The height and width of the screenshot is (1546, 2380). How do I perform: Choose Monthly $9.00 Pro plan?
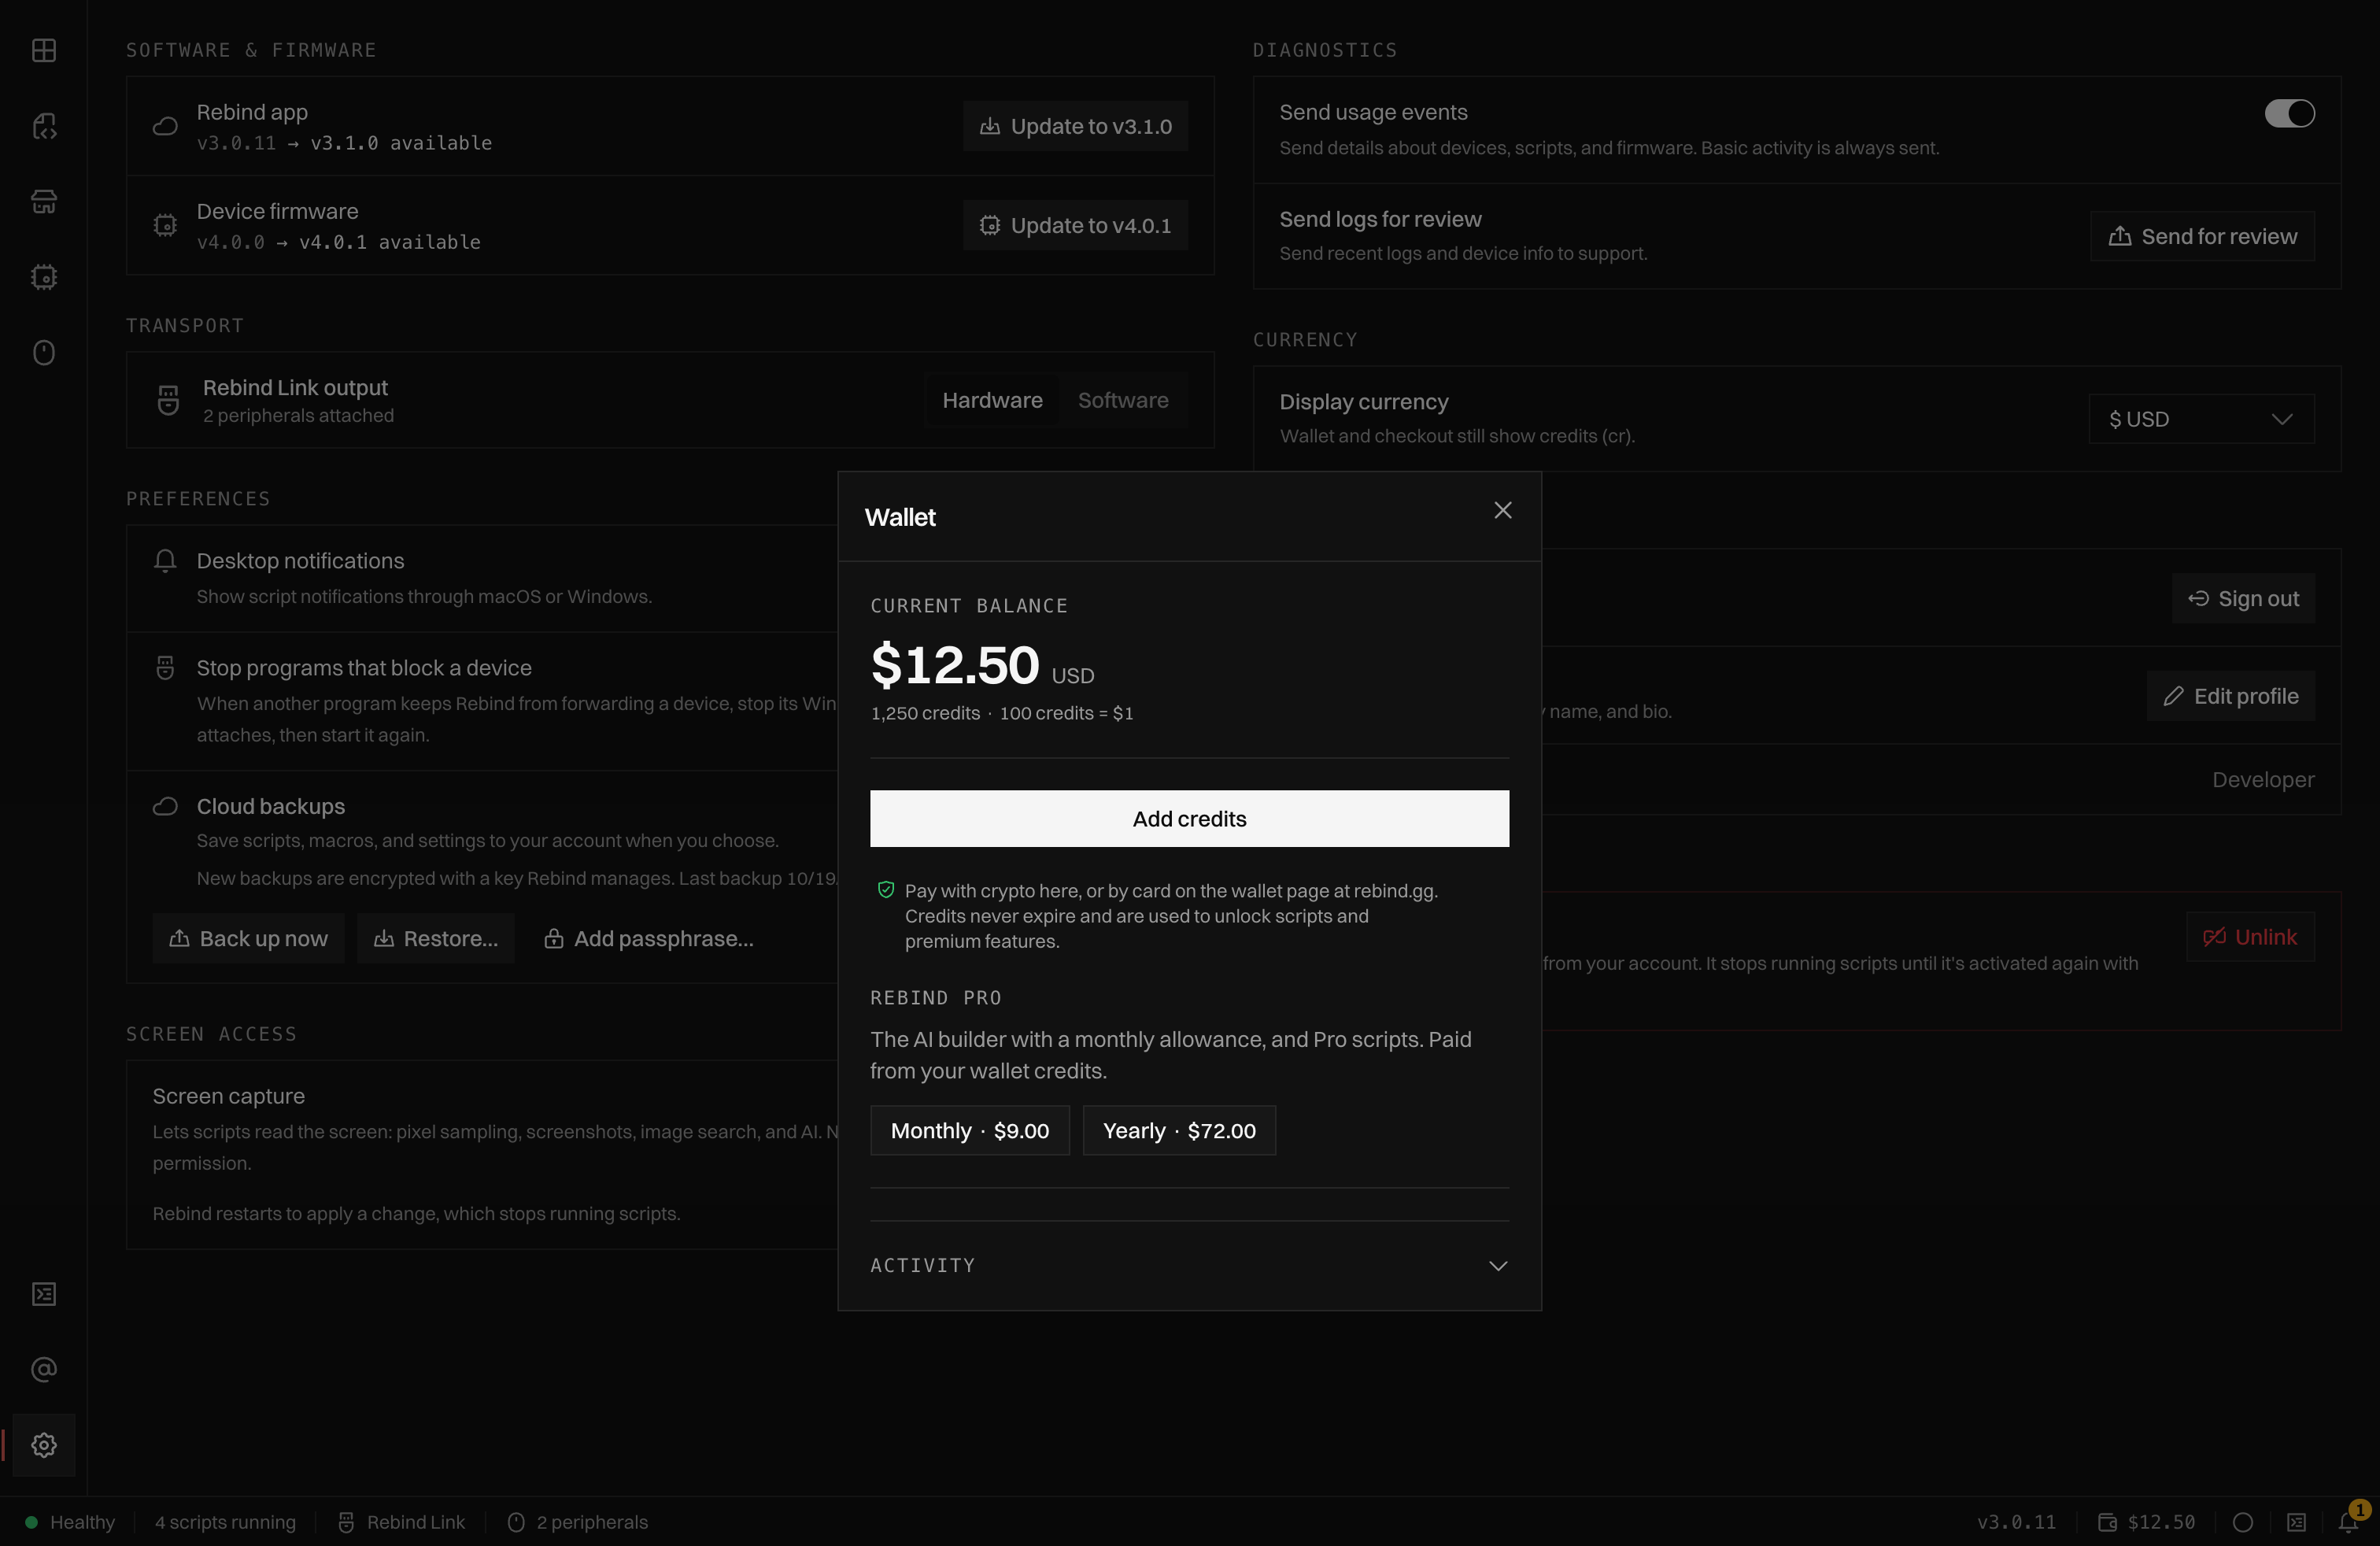pyautogui.click(x=969, y=1131)
